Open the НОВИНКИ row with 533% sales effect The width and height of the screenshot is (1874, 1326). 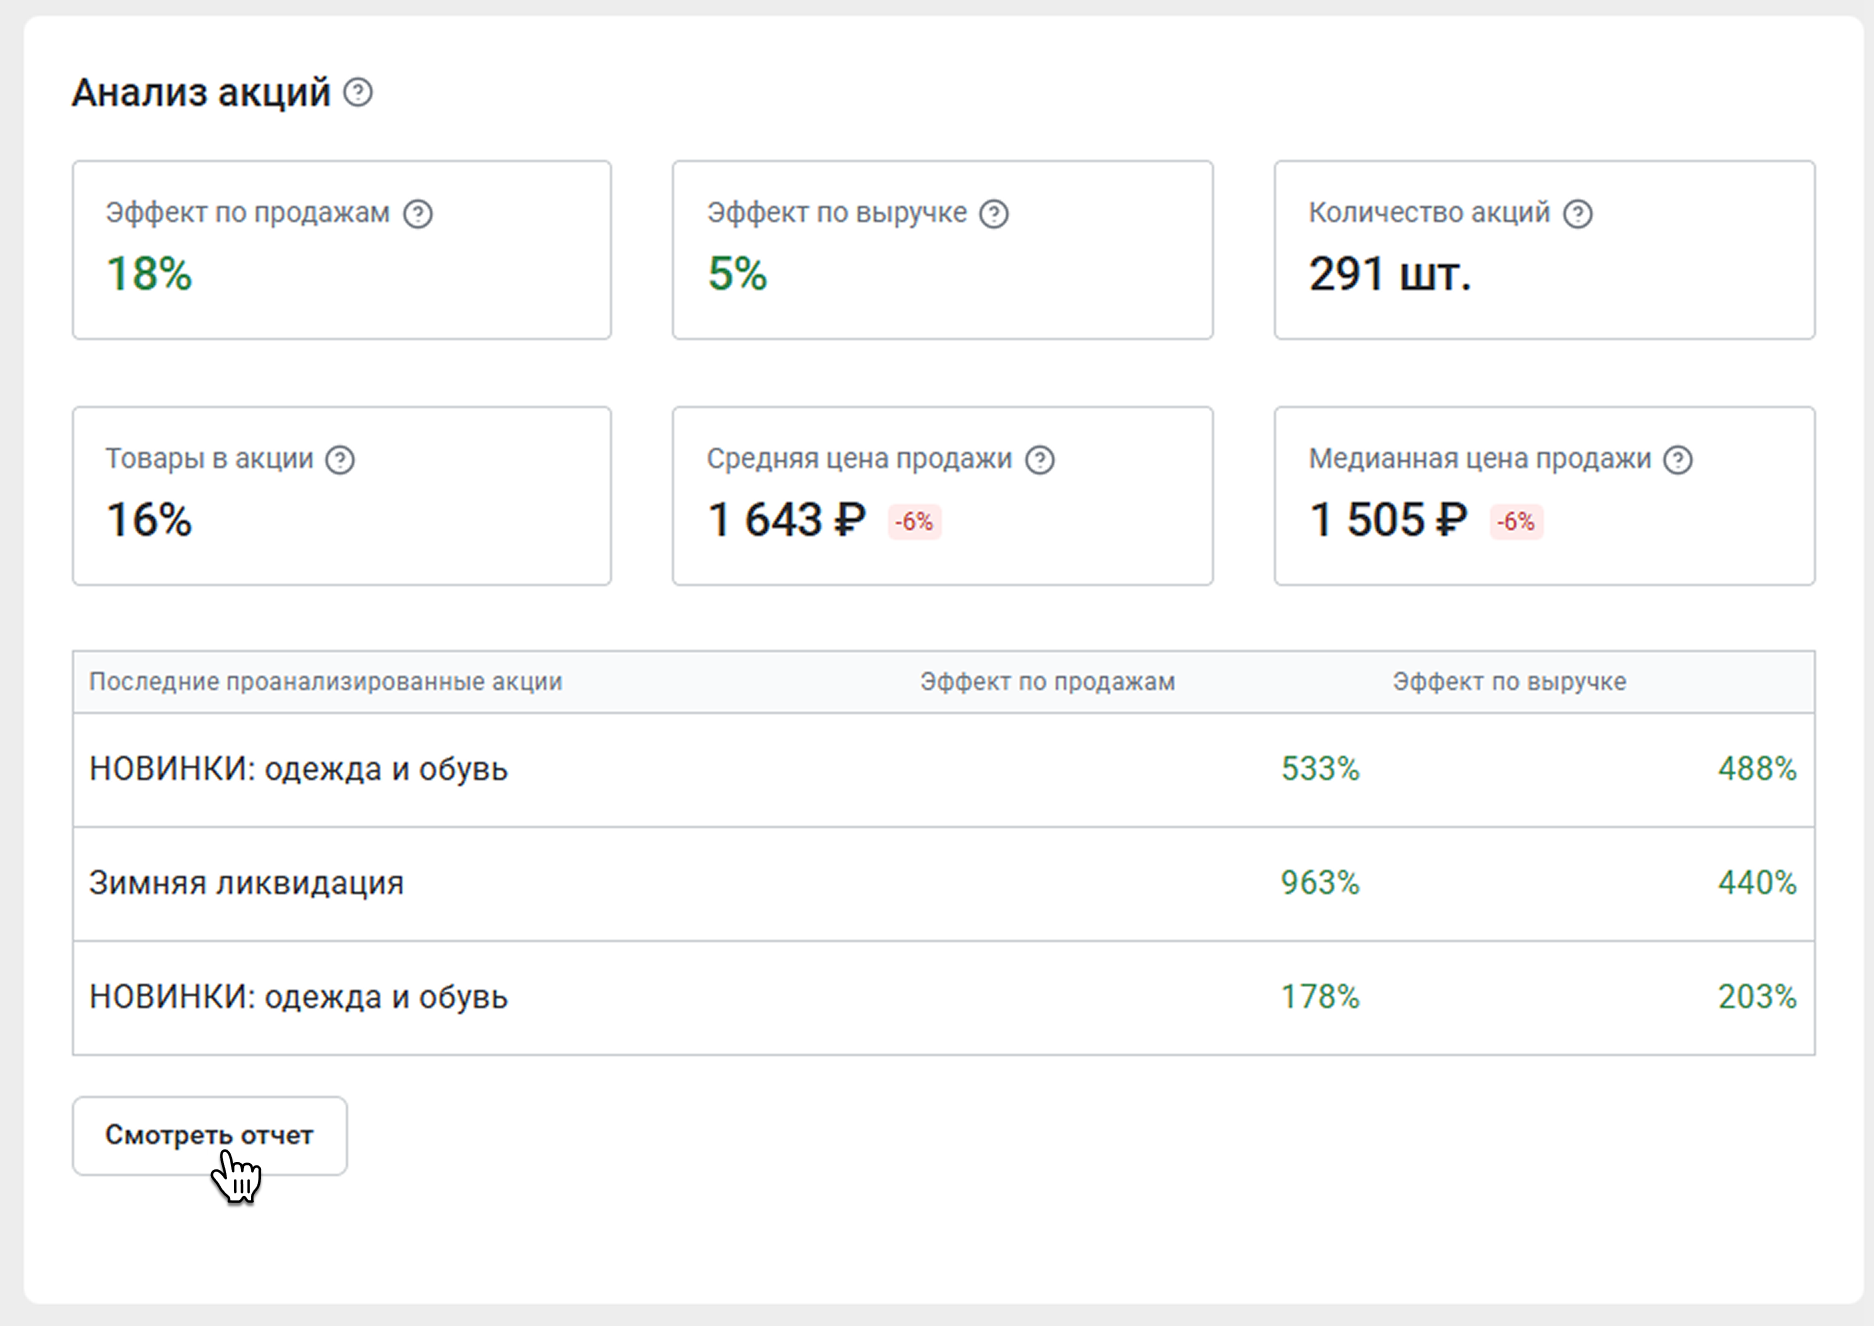pyautogui.click(x=298, y=769)
